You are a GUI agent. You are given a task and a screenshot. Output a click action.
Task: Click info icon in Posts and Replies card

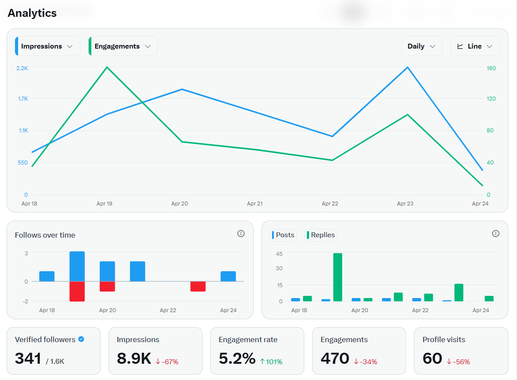tap(495, 234)
